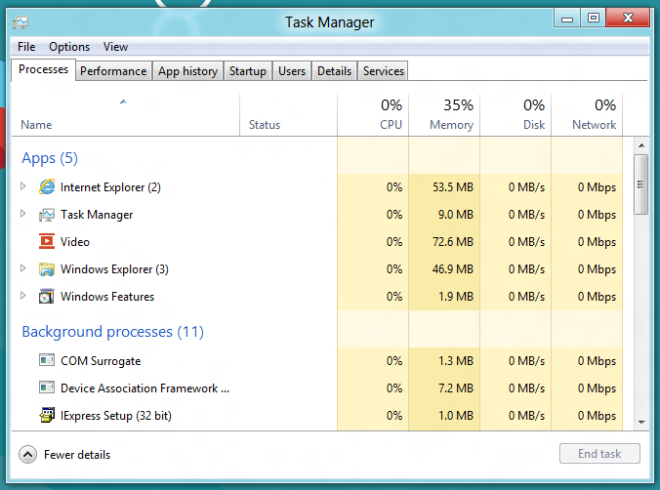Sort by the Name column header

(125, 115)
